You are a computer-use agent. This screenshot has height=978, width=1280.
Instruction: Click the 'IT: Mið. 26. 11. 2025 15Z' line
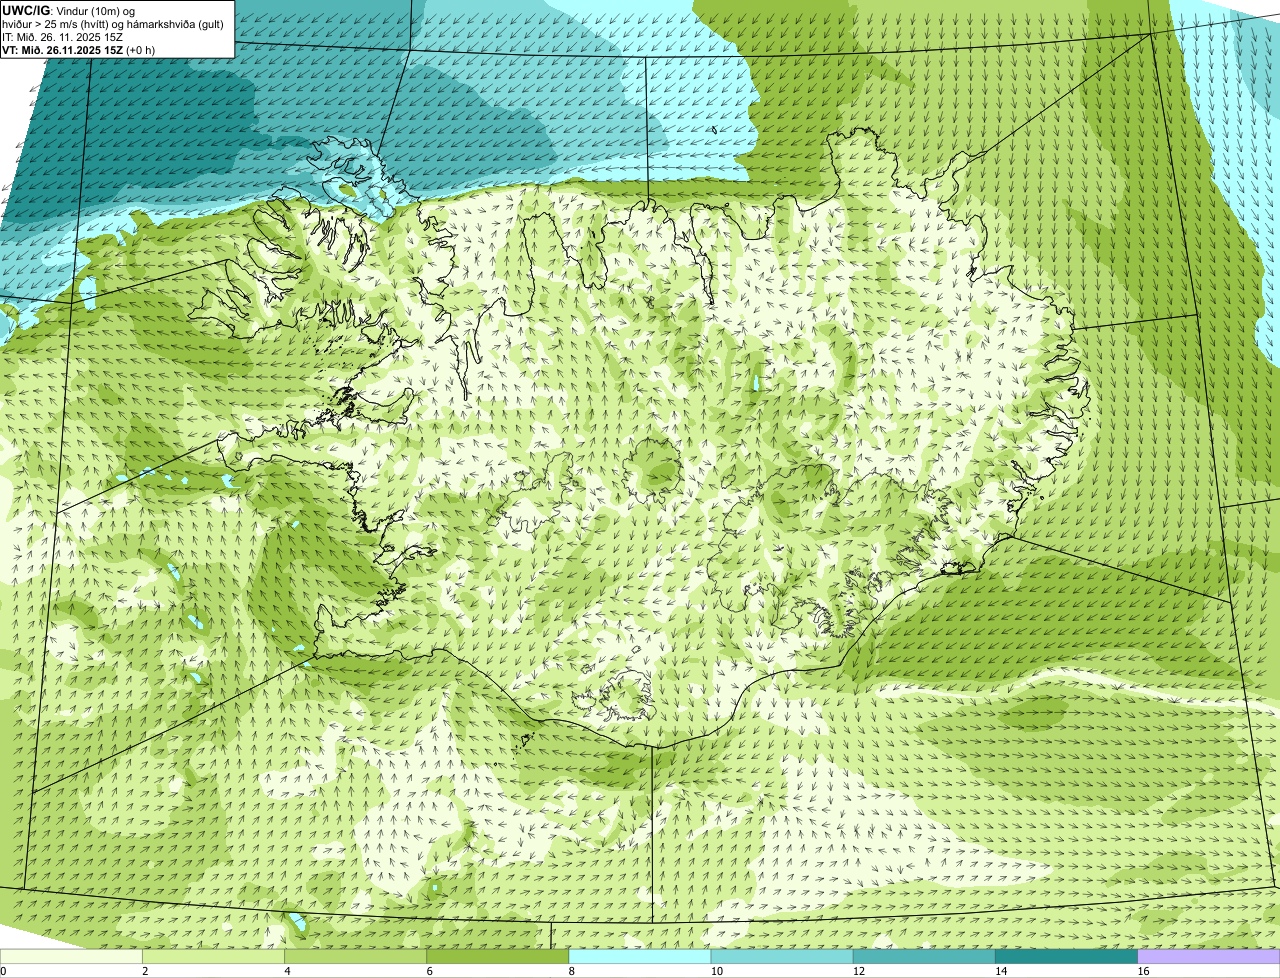[x=63, y=37]
